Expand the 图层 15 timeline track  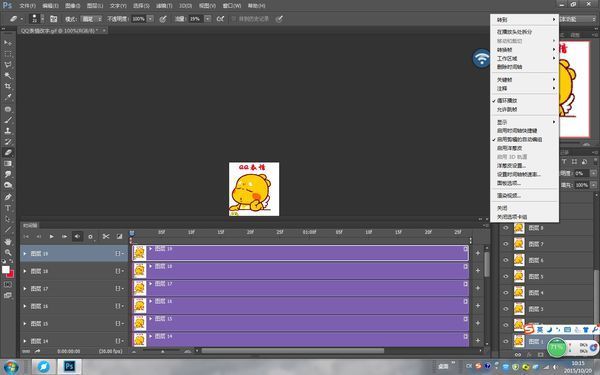click(x=25, y=323)
